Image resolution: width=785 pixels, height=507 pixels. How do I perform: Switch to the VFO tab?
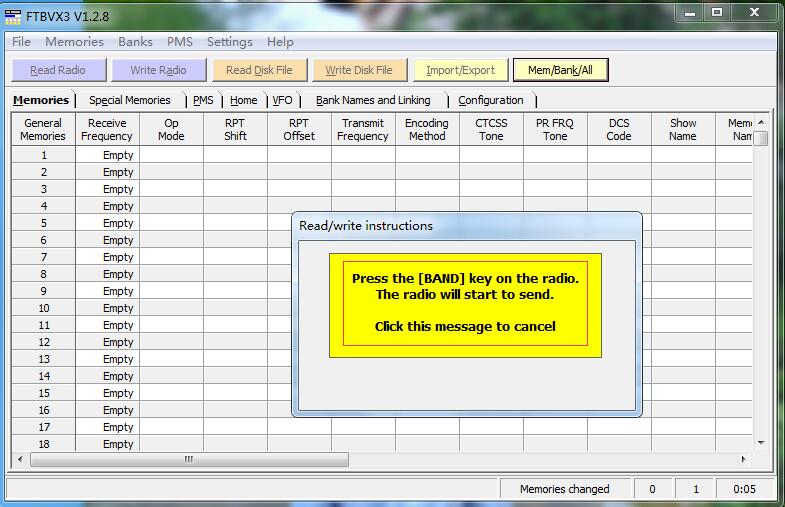283,100
